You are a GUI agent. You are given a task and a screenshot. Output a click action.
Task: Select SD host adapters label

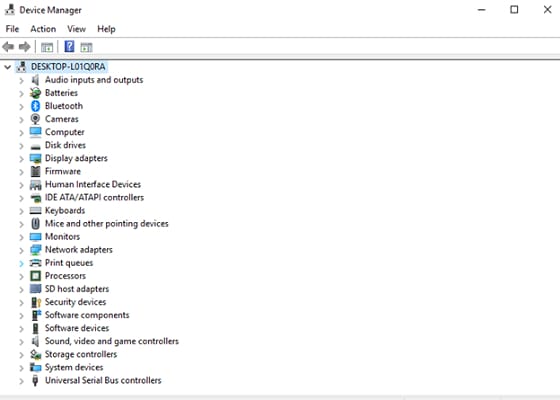(x=77, y=289)
